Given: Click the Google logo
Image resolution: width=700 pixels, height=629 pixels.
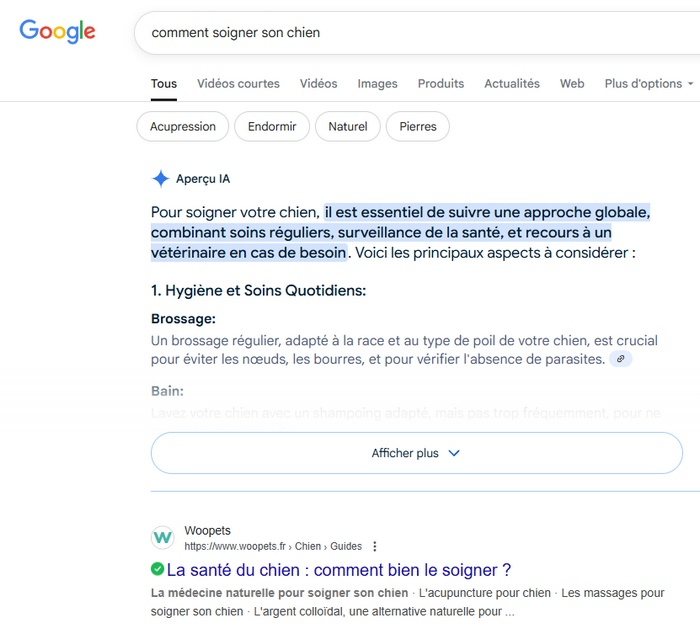Looking at the screenshot, I should [x=57, y=31].
